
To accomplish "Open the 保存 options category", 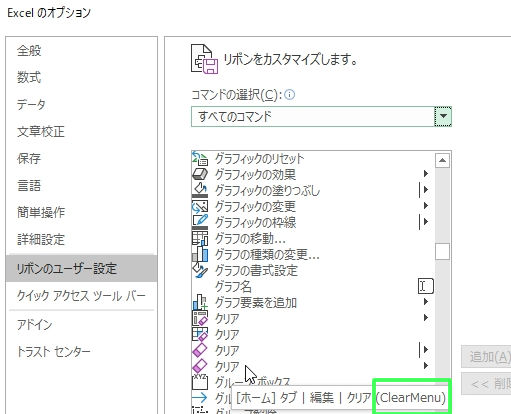I will pos(81,158).
